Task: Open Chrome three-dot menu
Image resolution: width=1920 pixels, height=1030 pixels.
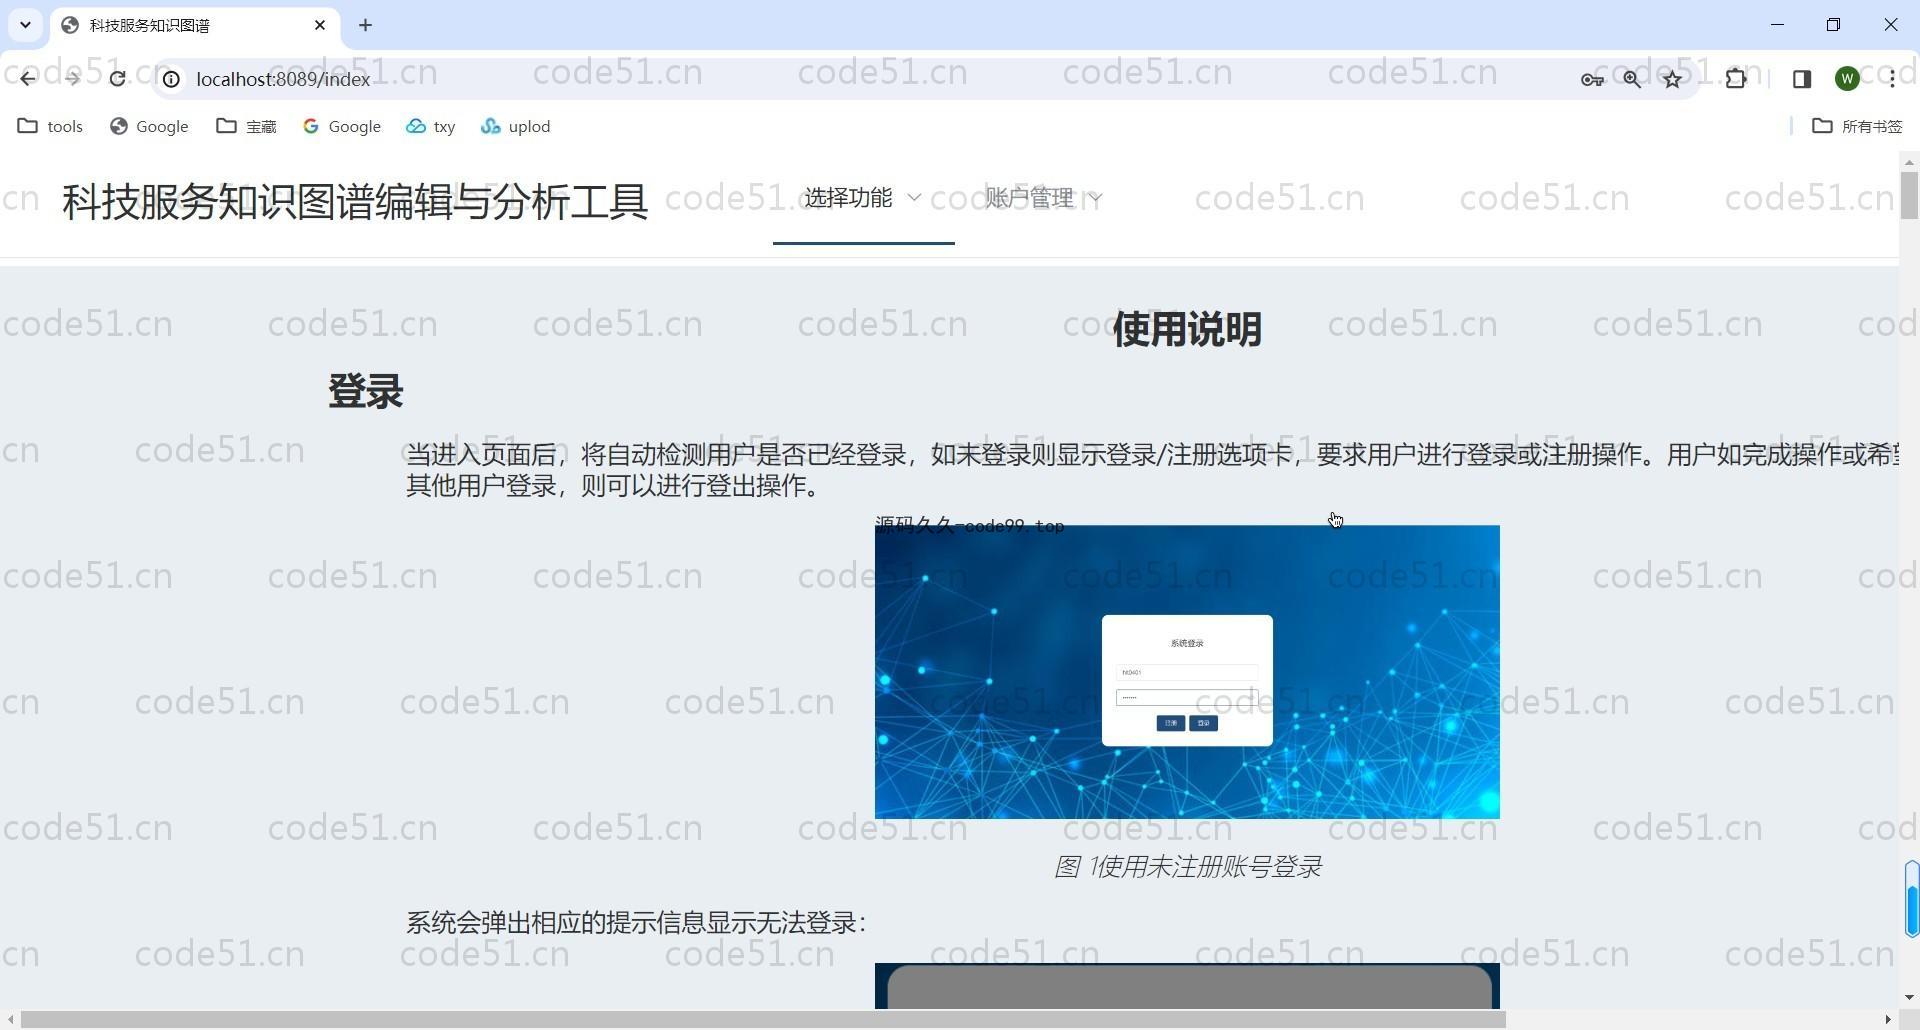Action: [1892, 79]
